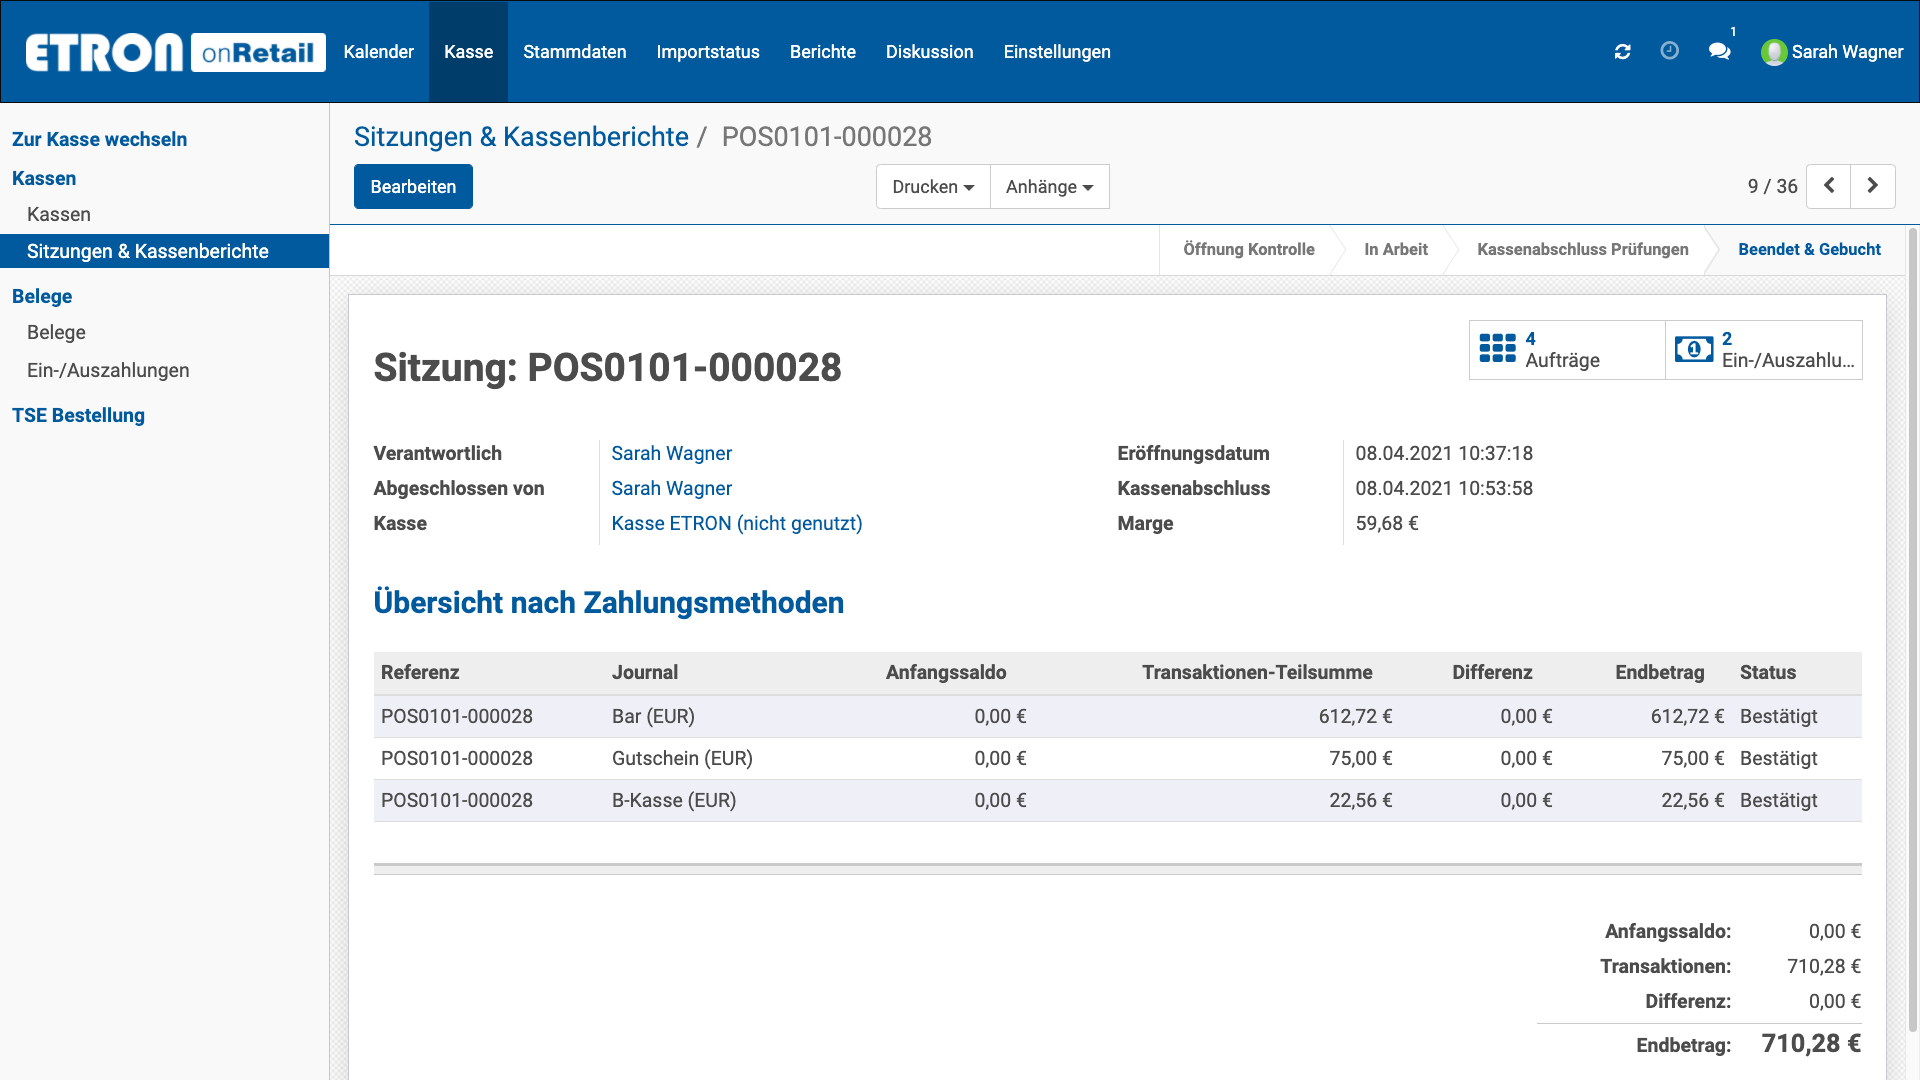Click the Kassenabschluss Prüfungen status step
This screenshot has height=1080, width=1920.
pyautogui.click(x=1582, y=249)
